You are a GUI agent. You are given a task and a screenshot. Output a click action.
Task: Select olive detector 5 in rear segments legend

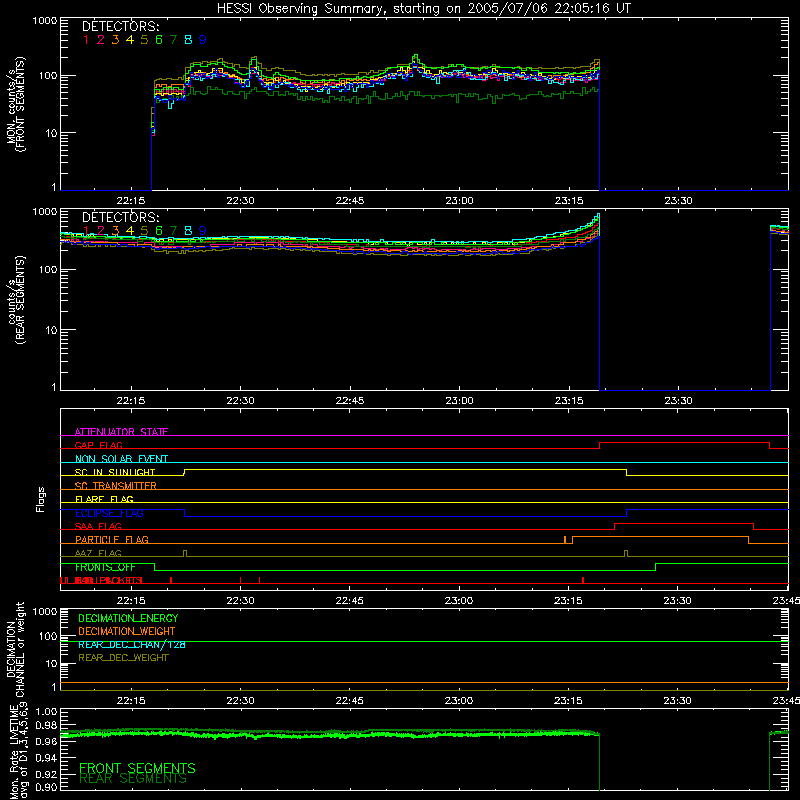pyautogui.click(x=144, y=231)
